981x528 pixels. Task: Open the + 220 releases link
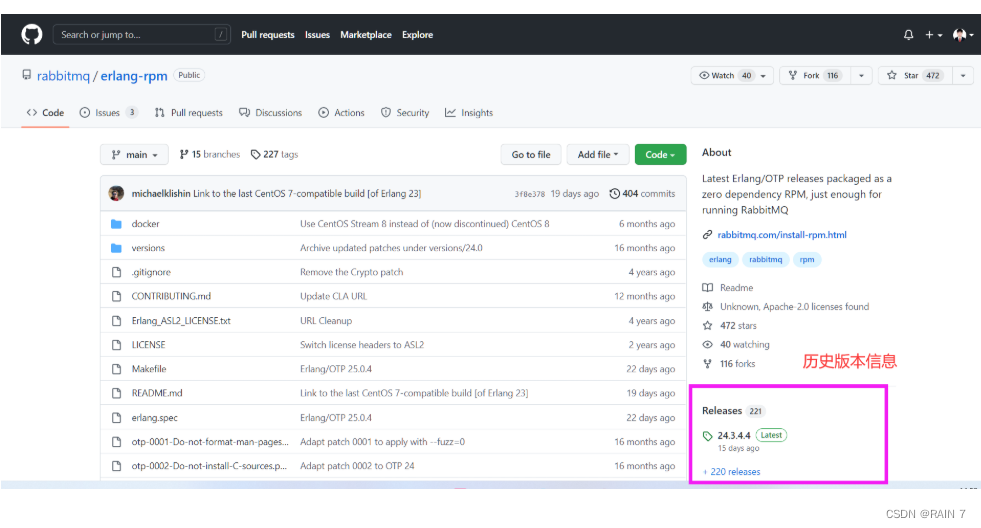[731, 472]
